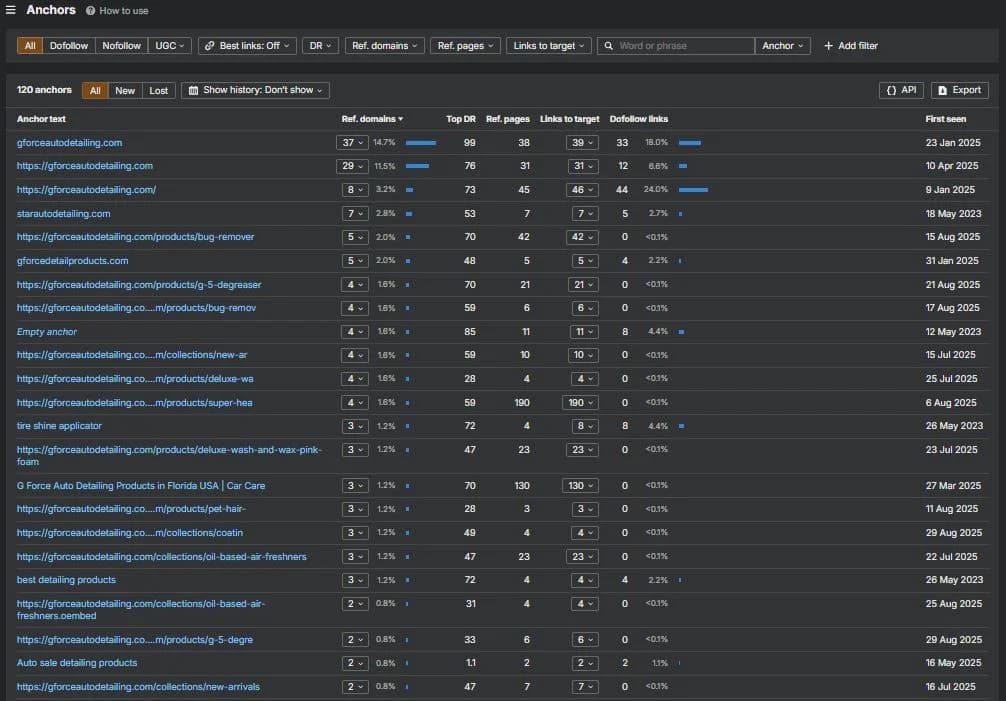Open the Show history dropdown

point(255,90)
